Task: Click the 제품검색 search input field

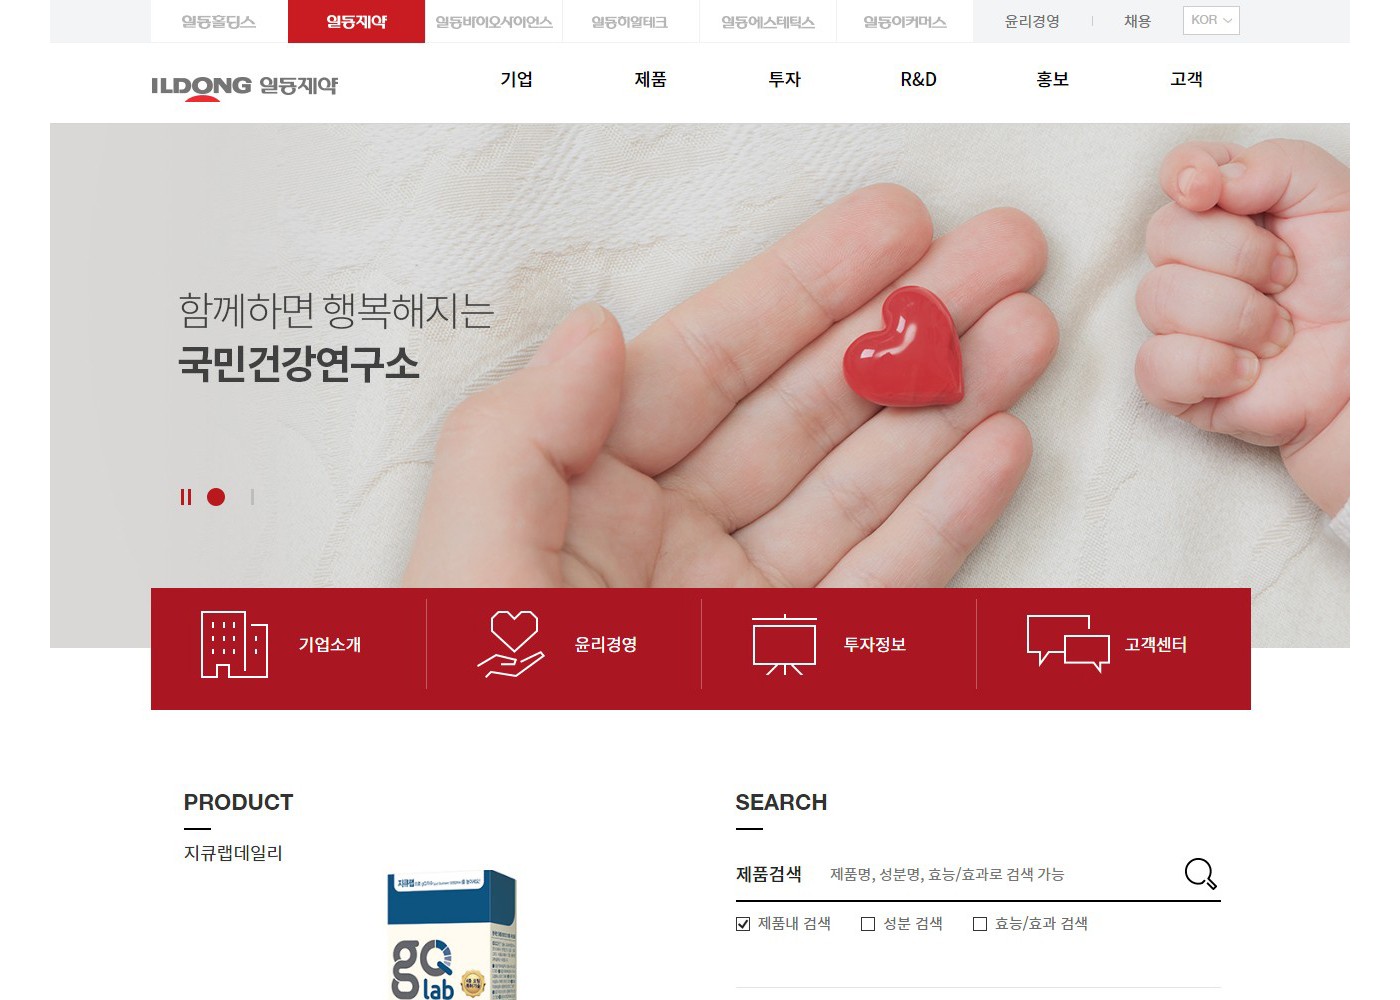Action: tap(1000, 874)
